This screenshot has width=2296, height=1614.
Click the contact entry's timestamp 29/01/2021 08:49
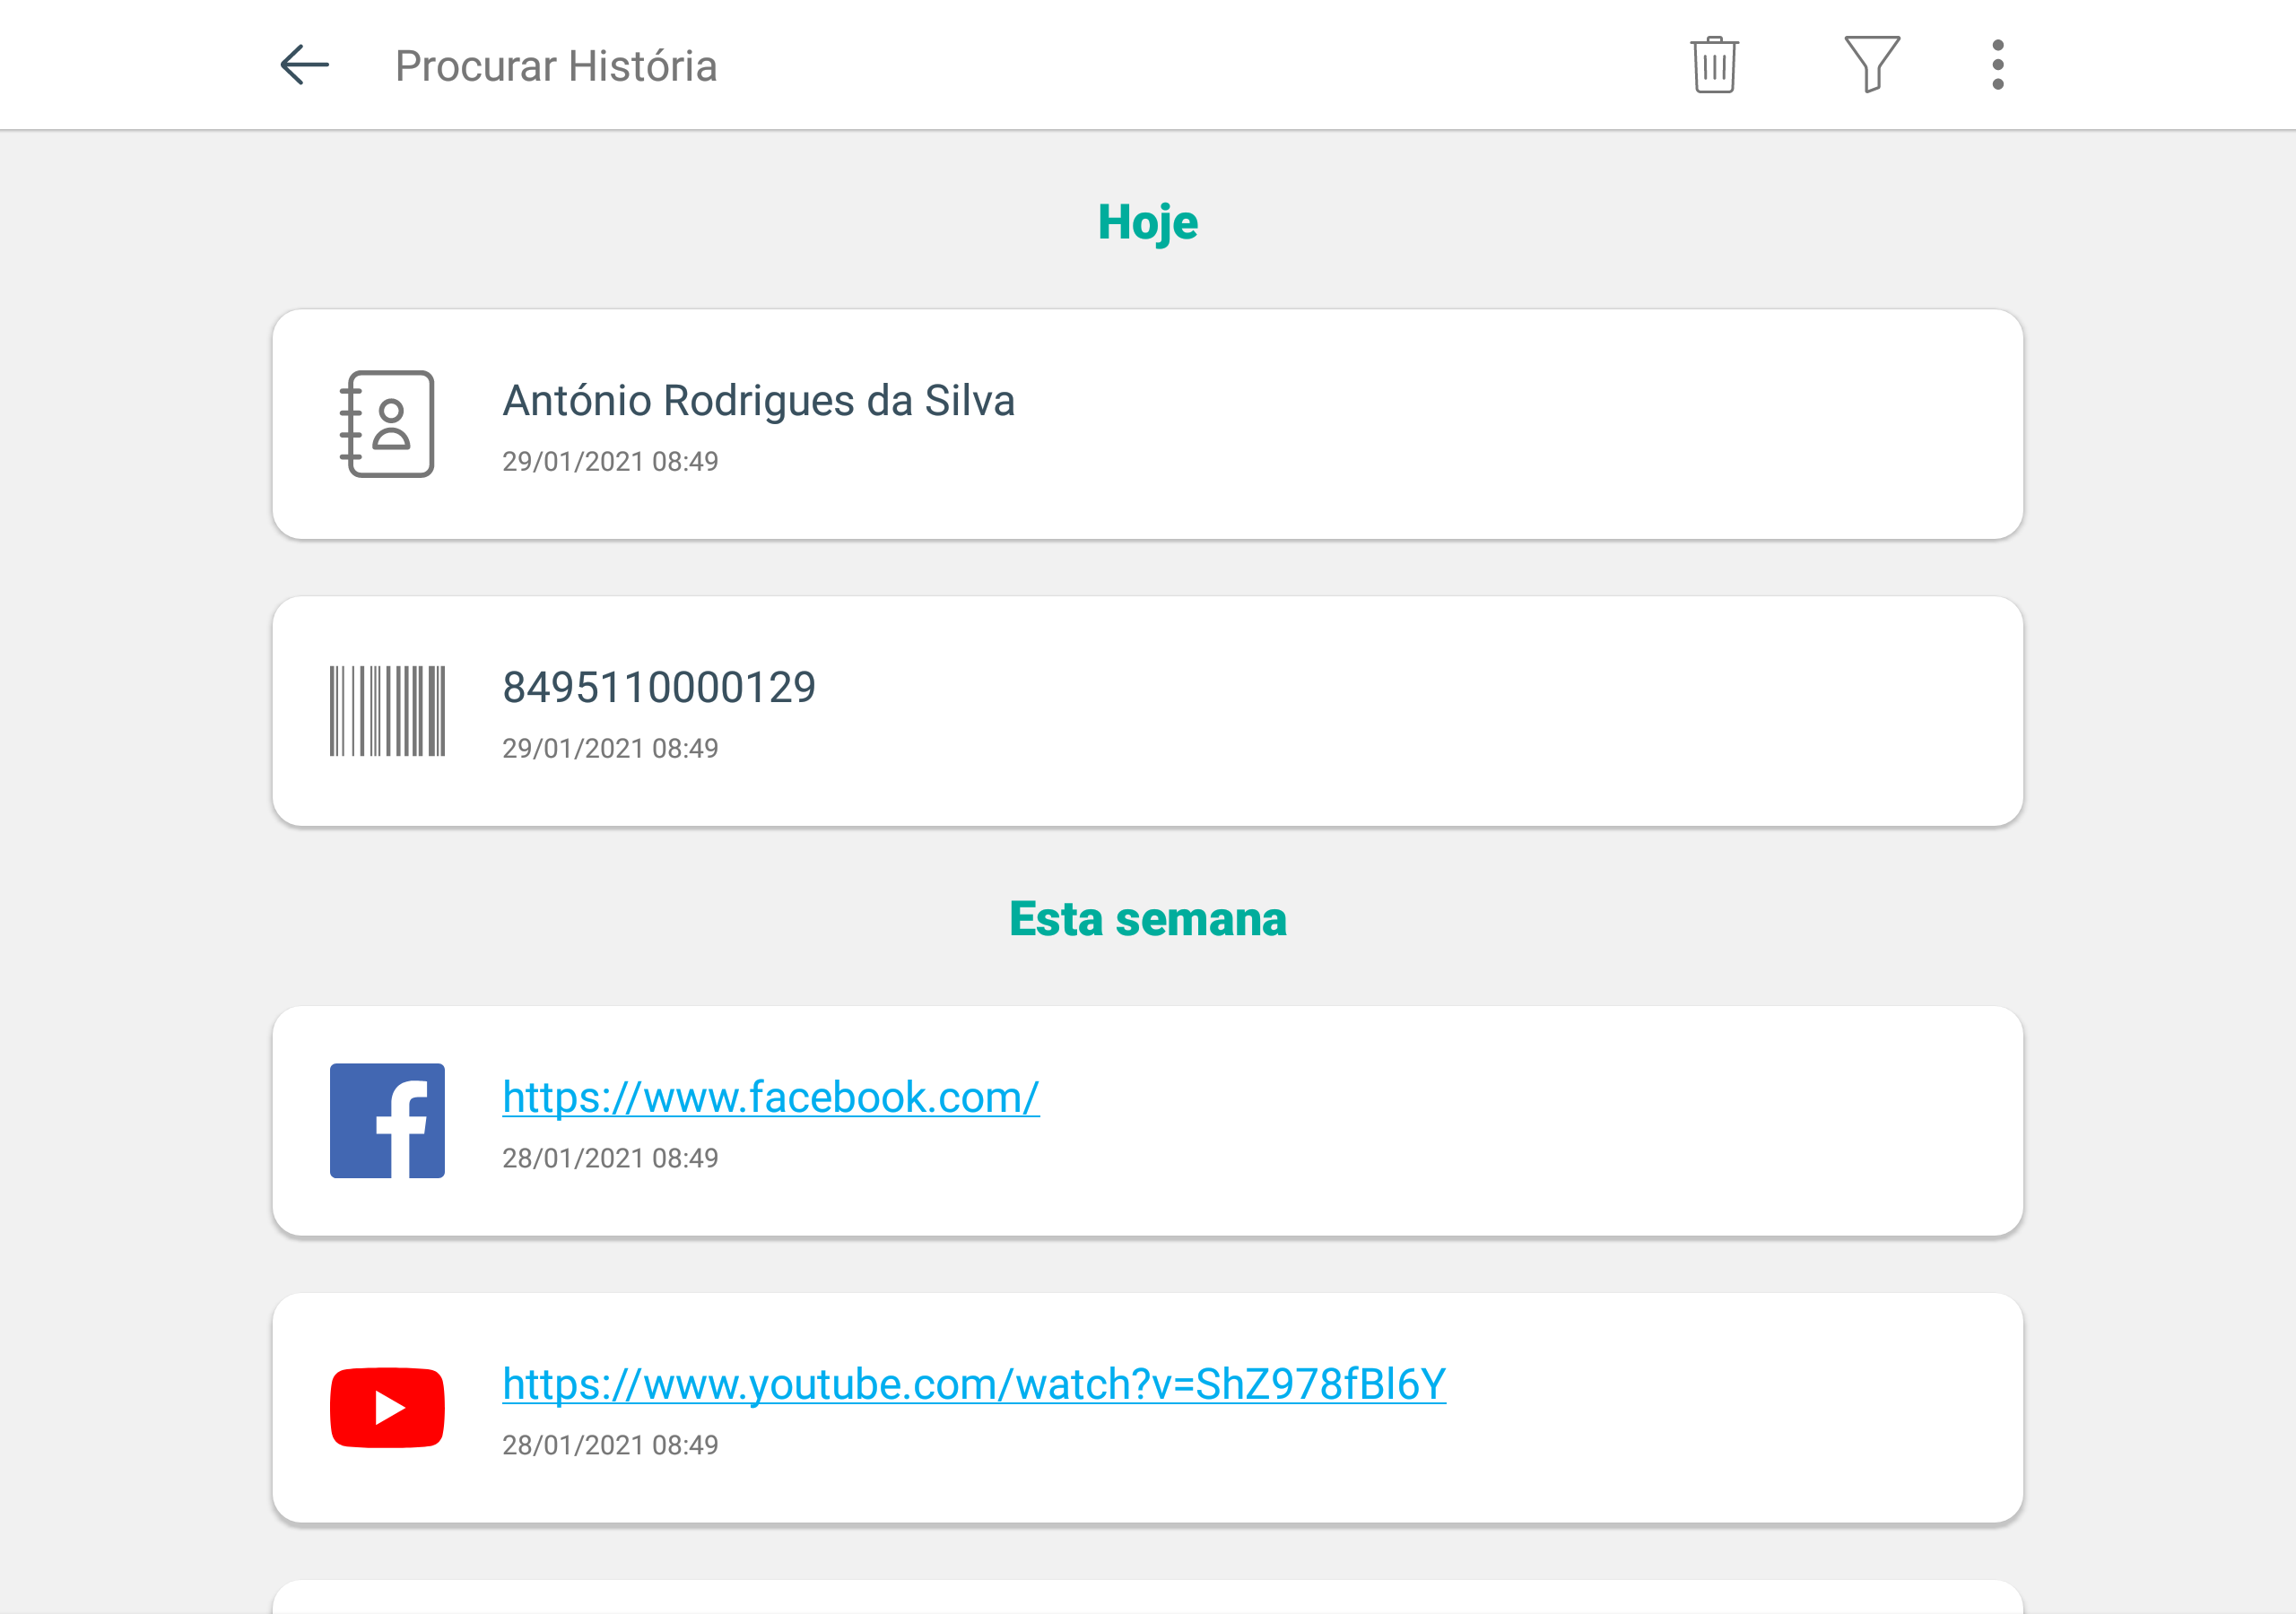pyautogui.click(x=610, y=461)
